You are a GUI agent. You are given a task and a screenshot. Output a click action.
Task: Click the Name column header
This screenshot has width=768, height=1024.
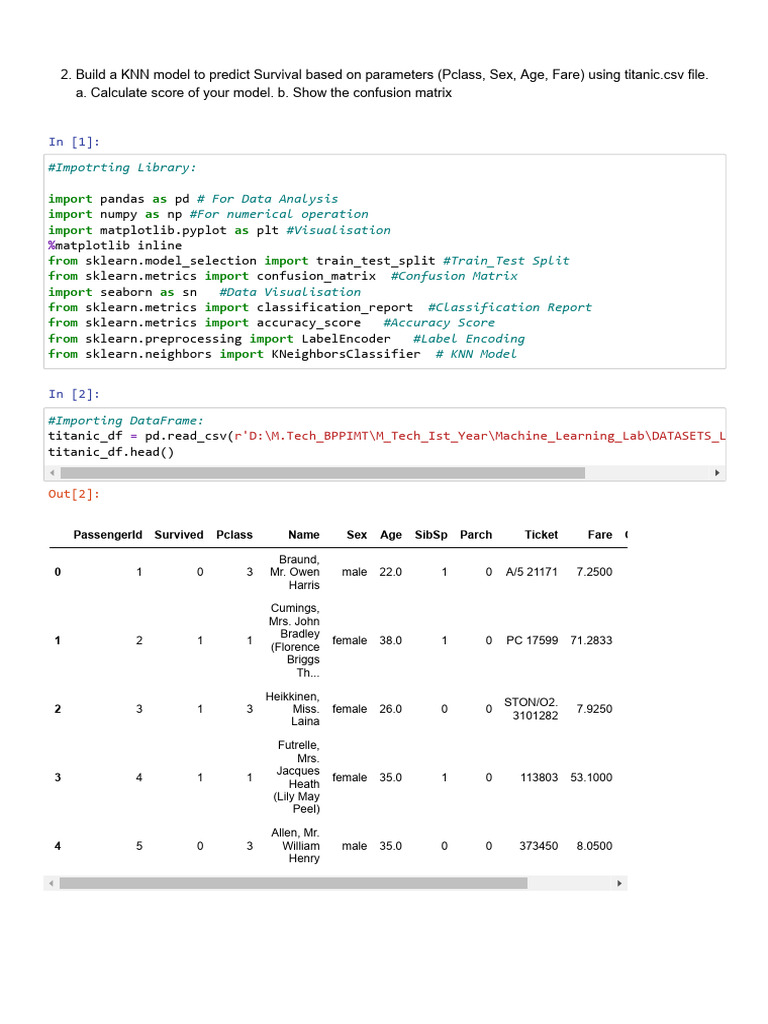click(304, 535)
